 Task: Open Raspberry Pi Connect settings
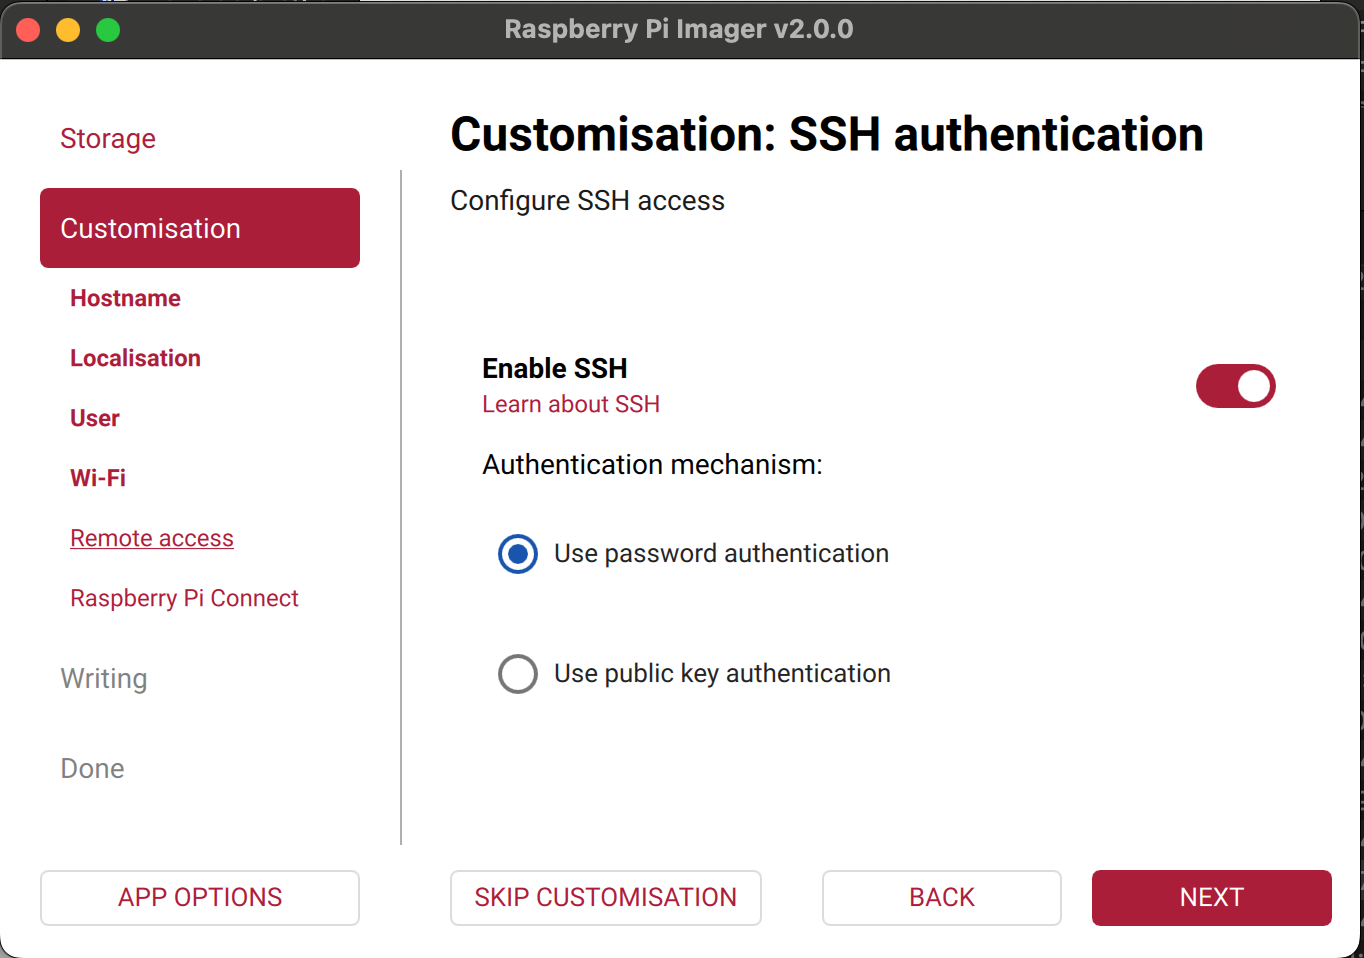tap(184, 598)
